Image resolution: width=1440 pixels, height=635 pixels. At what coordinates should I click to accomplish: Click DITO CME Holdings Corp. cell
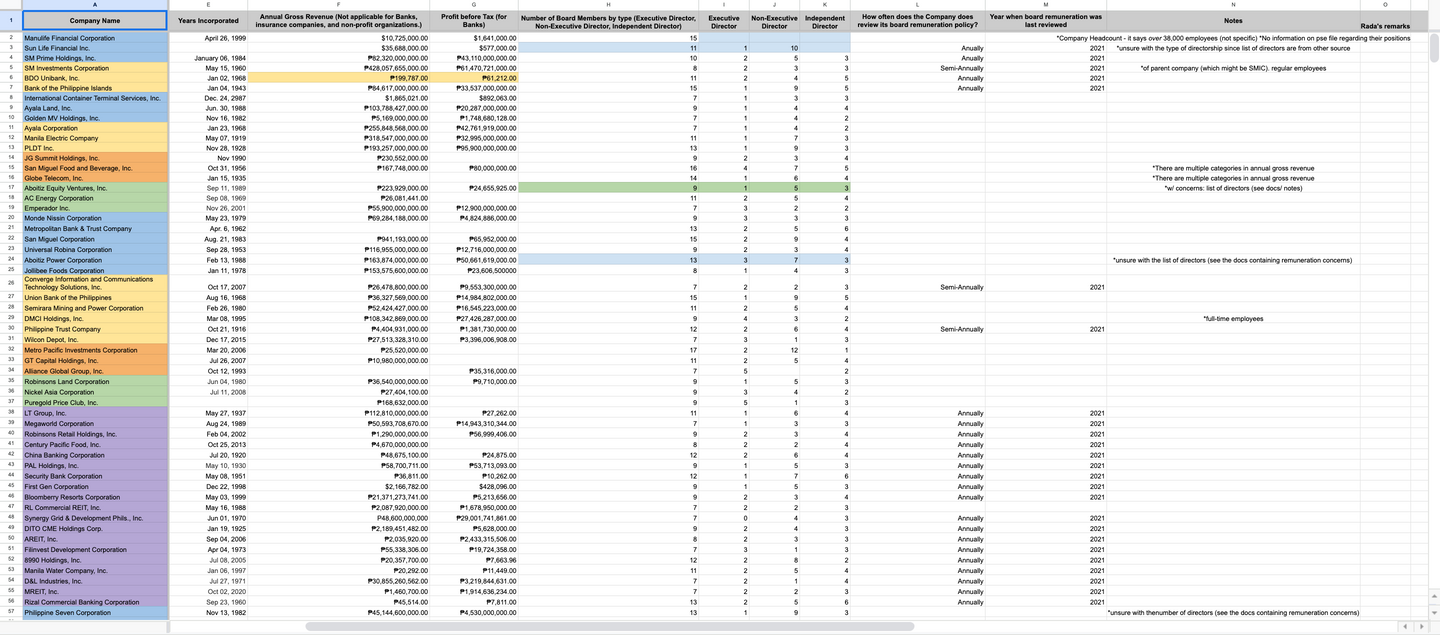tap(94, 528)
